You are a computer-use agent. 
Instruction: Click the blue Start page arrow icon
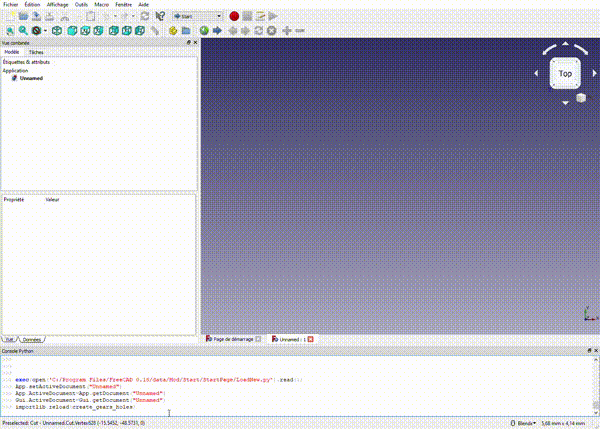coord(217,31)
